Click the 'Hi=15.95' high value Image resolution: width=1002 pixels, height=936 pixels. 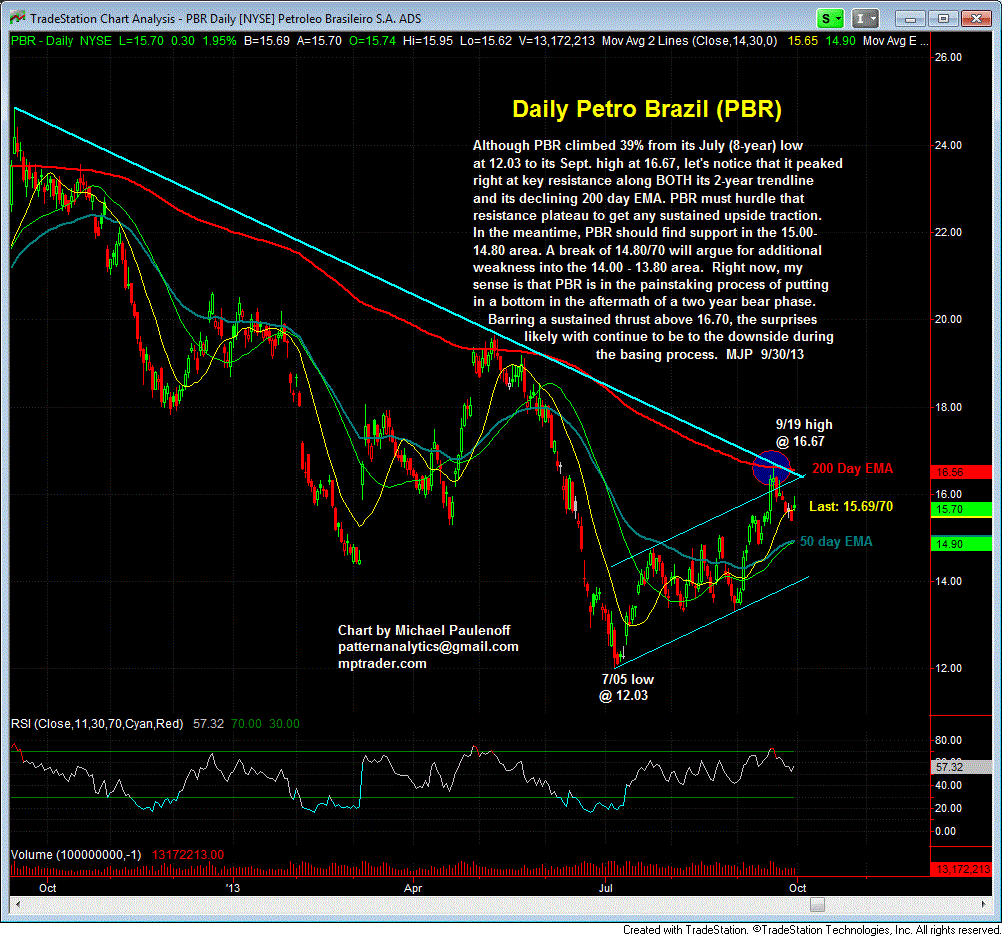point(428,41)
